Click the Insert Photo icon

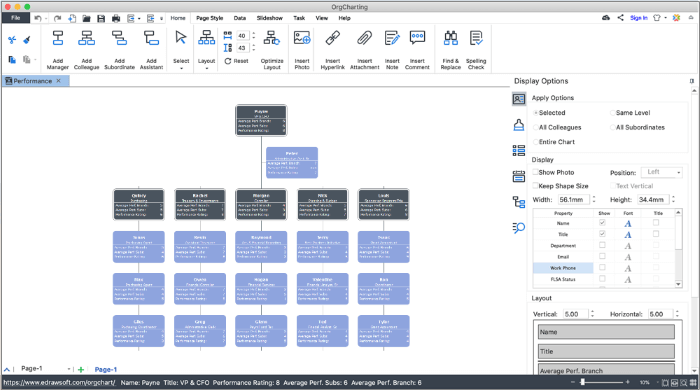point(302,38)
